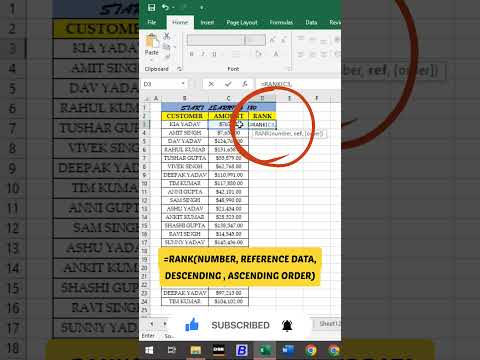Click in the formula bar showing =RANK(C3
The width and height of the screenshot is (480, 360).
[298, 84]
